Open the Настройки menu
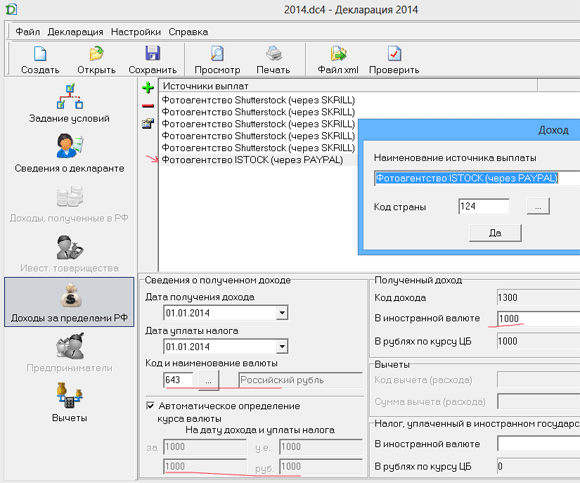Screen dimensions: 580x483 (x=136, y=32)
